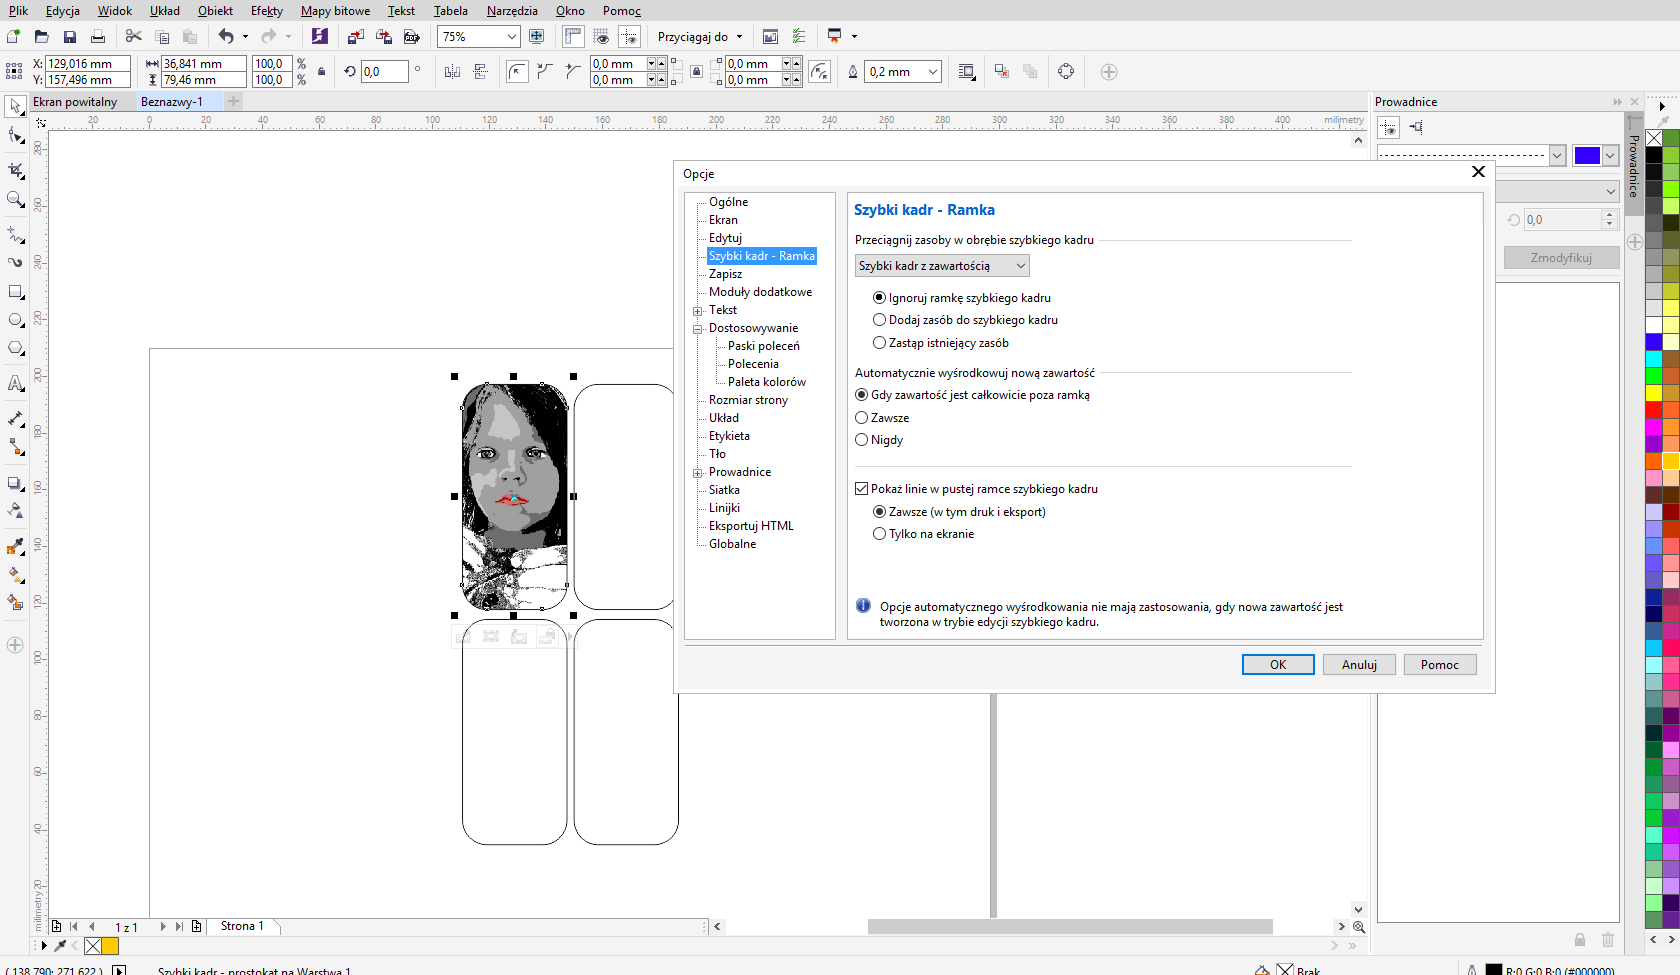
Task: Select the Zoom magnifier tool
Action: coord(15,200)
